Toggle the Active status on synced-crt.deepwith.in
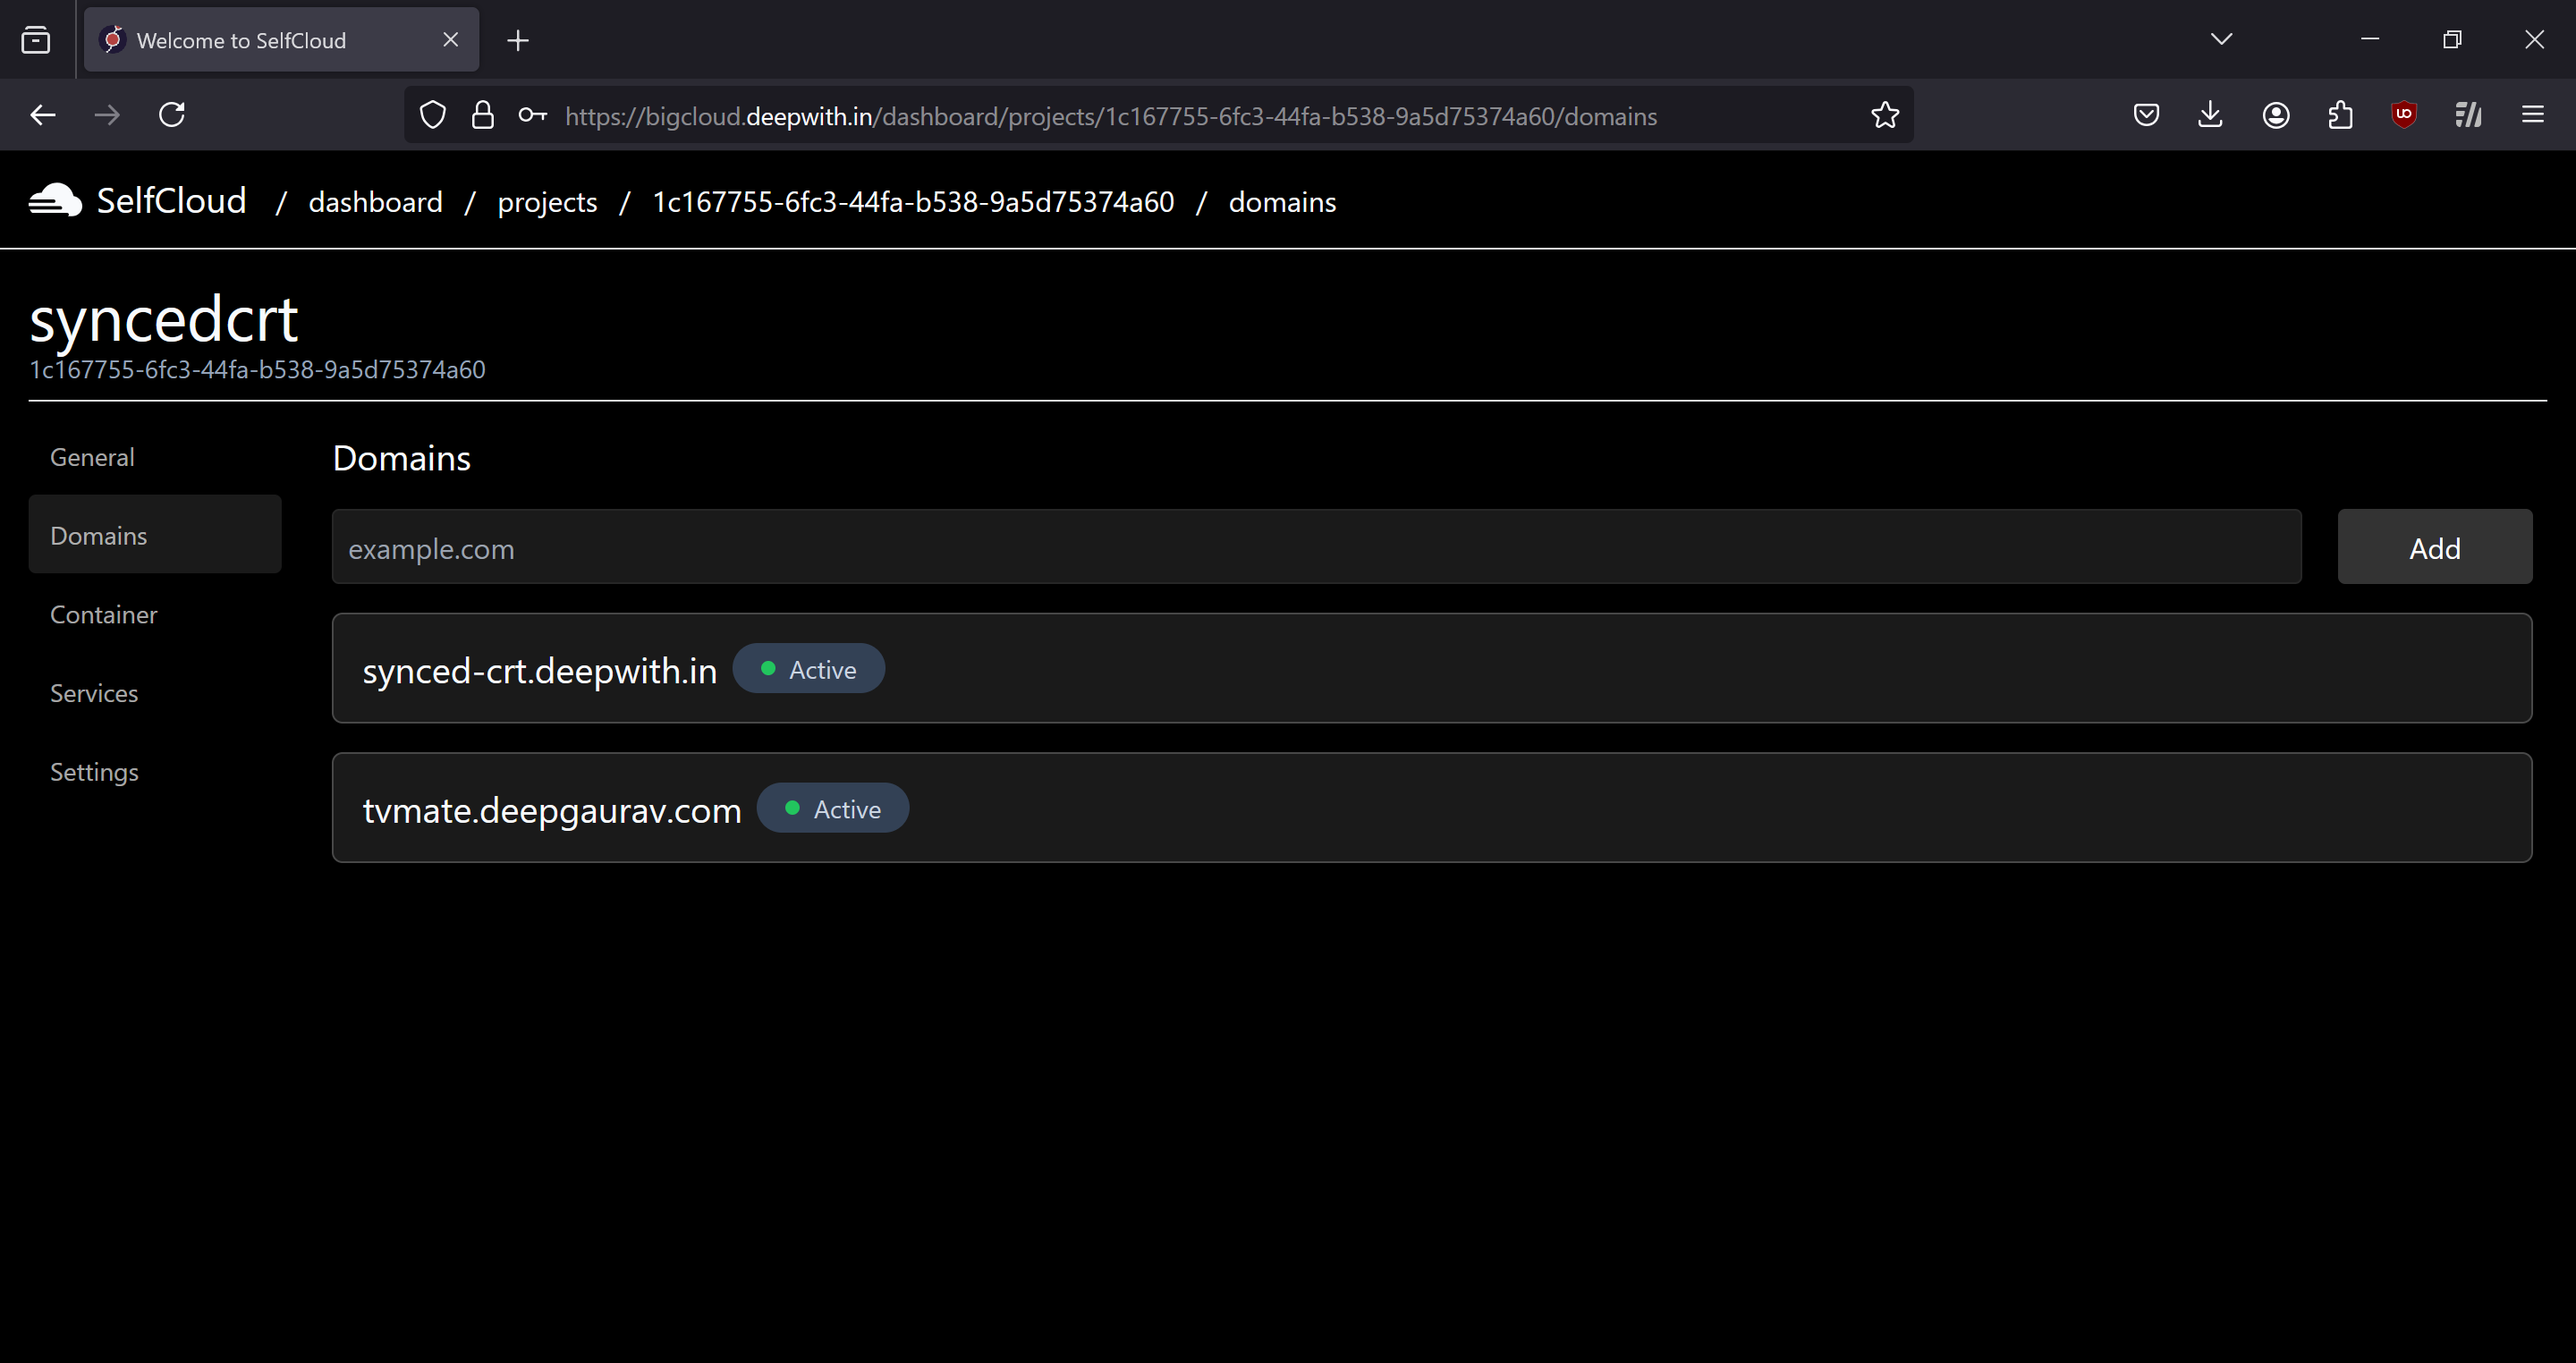 click(x=809, y=668)
